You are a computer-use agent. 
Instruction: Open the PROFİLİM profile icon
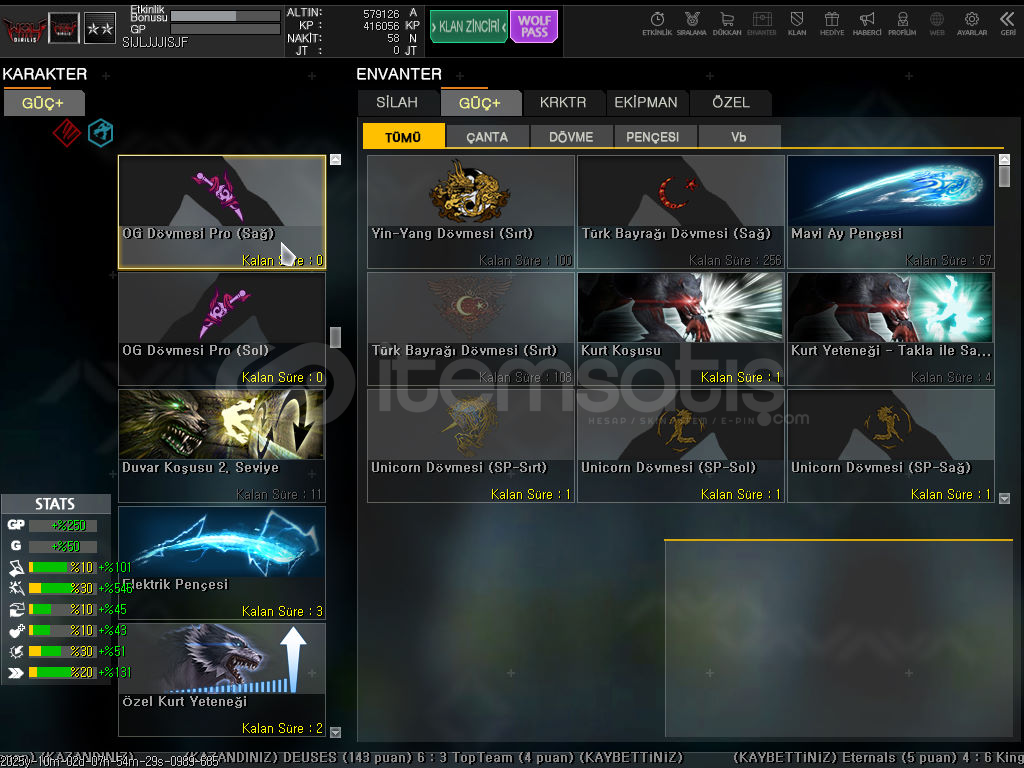902,24
